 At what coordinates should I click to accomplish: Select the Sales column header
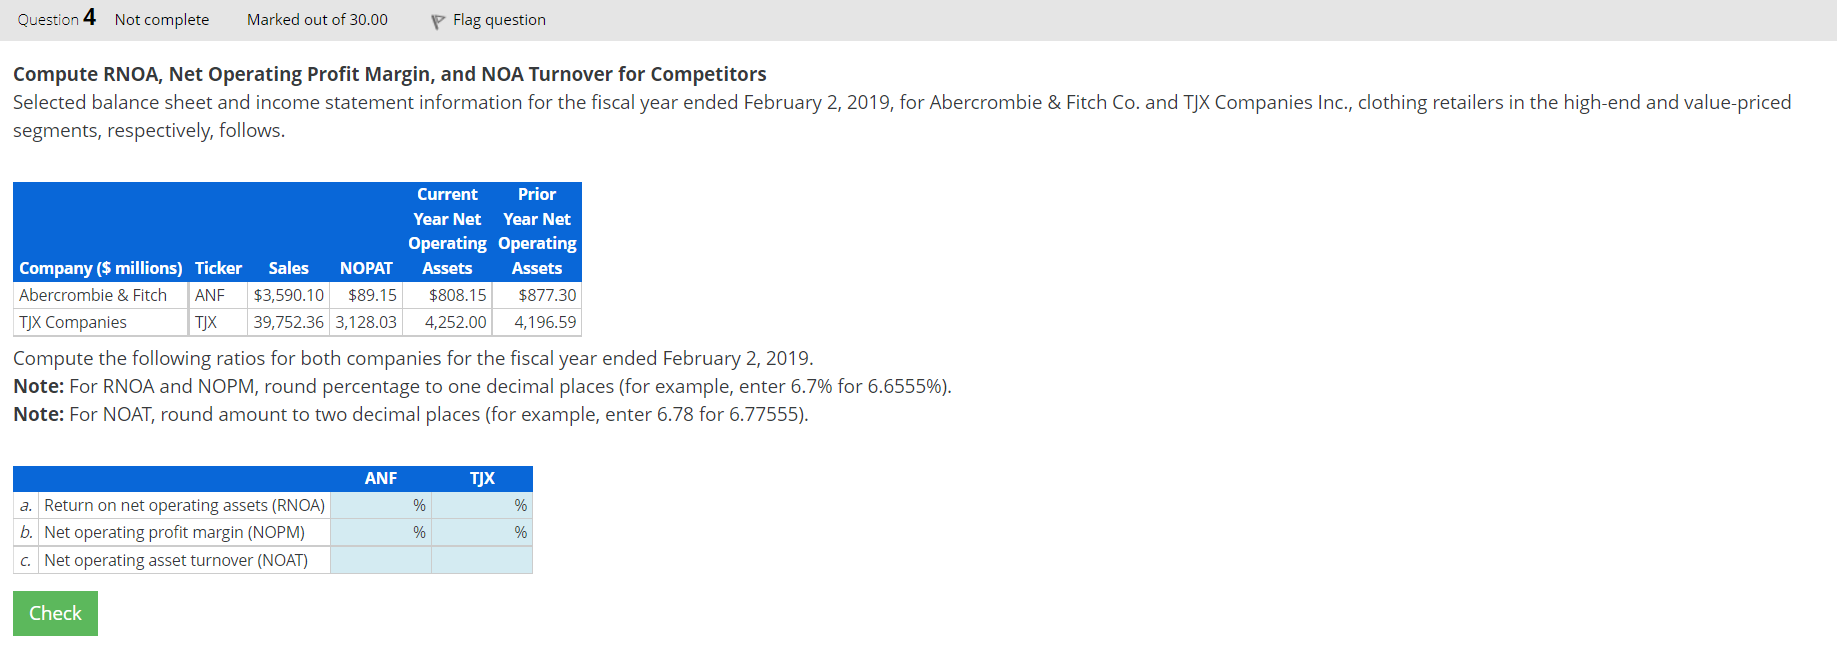click(x=288, y=267)
